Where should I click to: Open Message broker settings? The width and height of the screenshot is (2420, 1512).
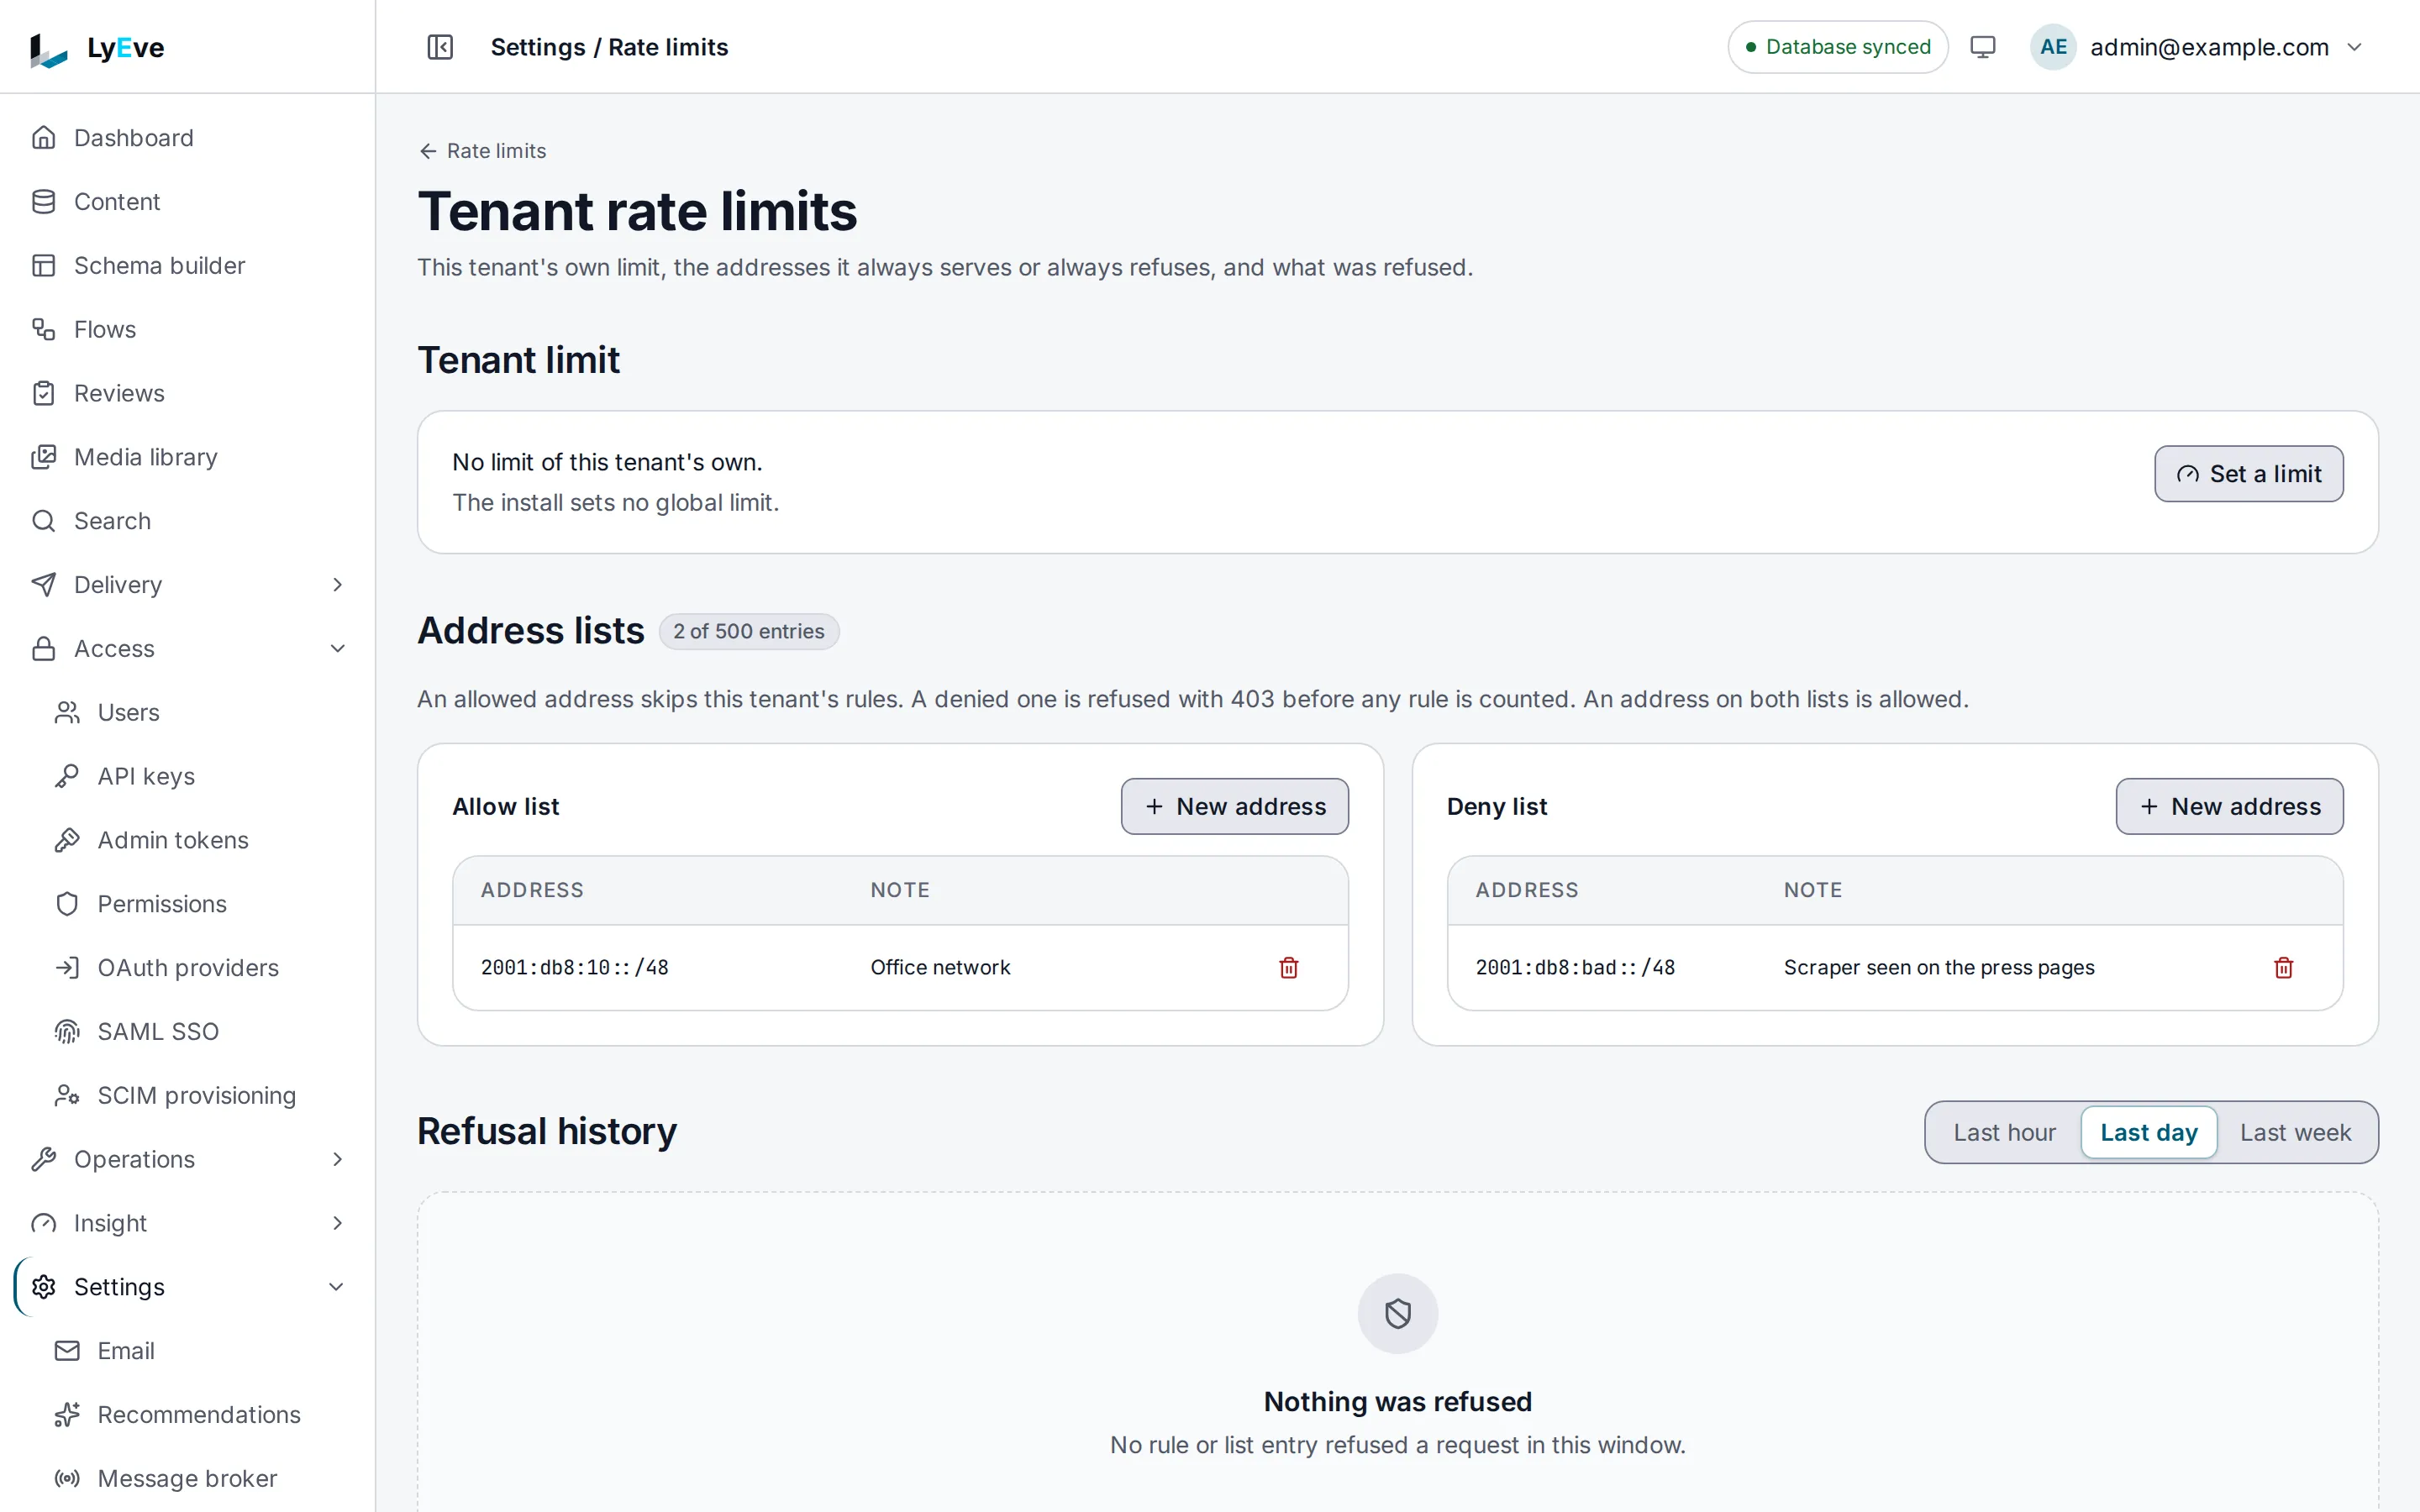[199, 1478]
